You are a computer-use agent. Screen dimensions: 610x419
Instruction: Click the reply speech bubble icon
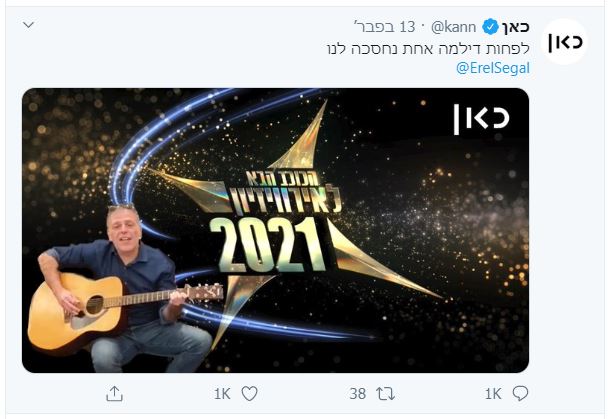(519, 393)
